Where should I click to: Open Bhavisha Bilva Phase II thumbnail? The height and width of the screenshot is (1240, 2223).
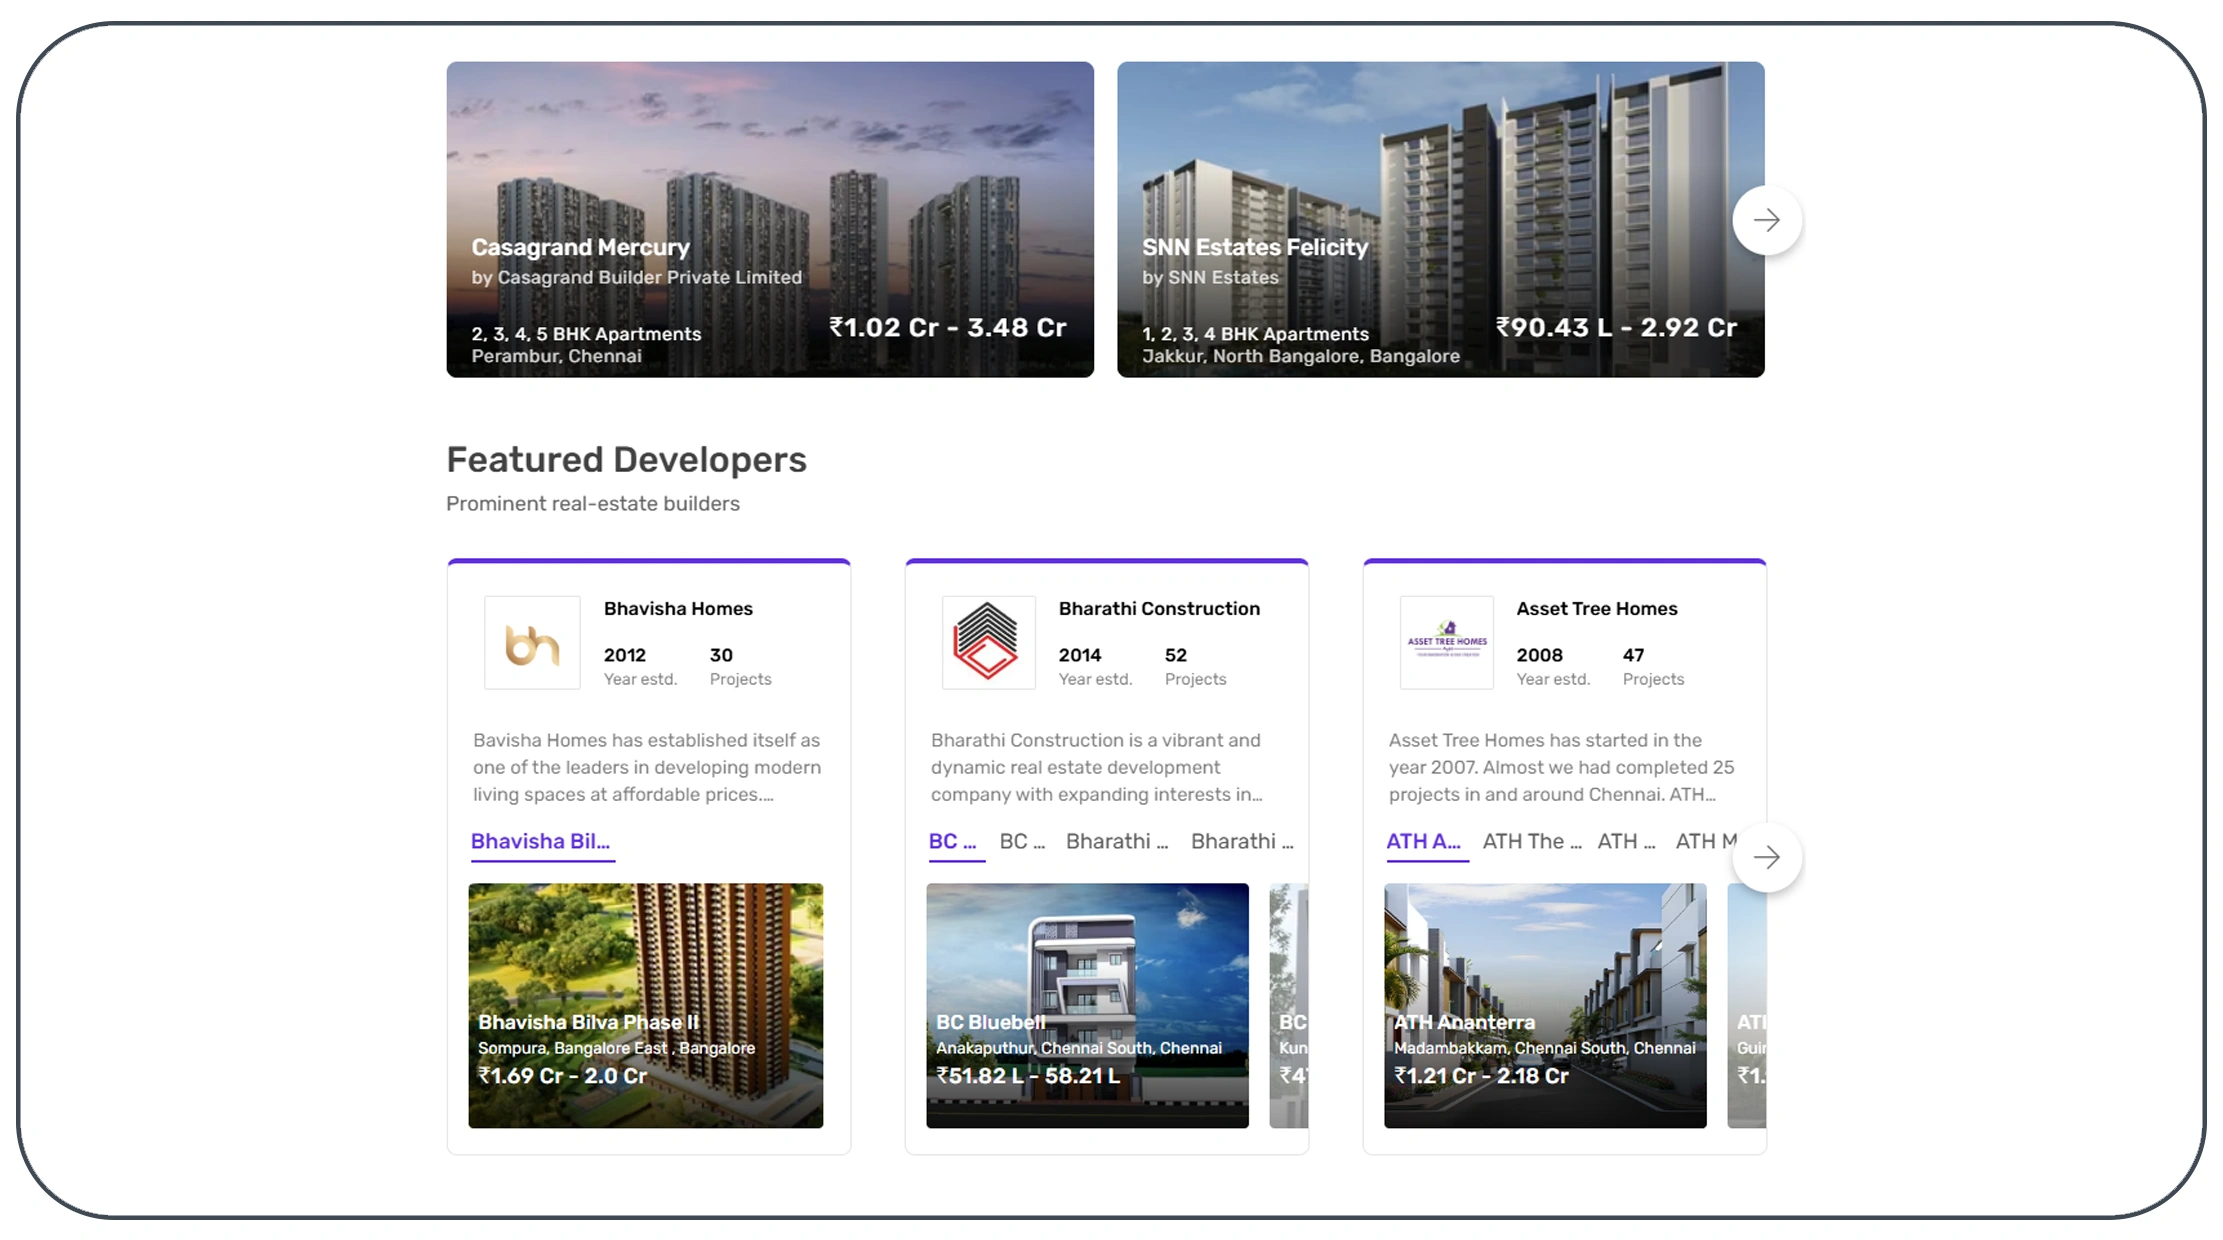645,1005
